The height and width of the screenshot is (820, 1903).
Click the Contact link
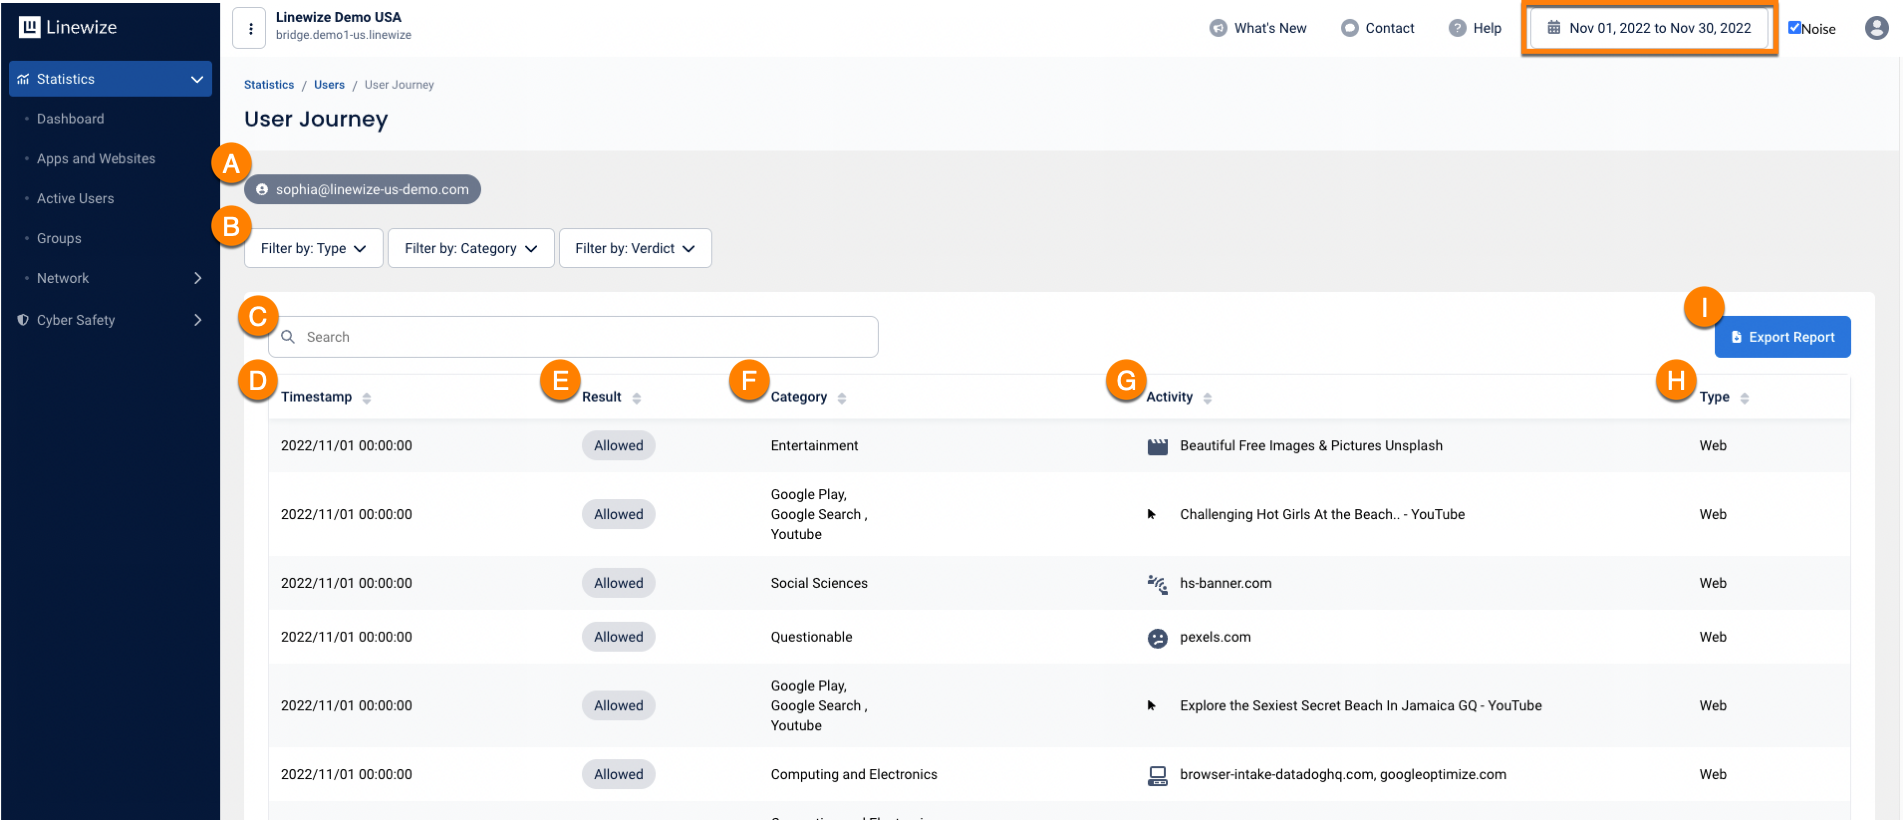tap(1390, 28)
